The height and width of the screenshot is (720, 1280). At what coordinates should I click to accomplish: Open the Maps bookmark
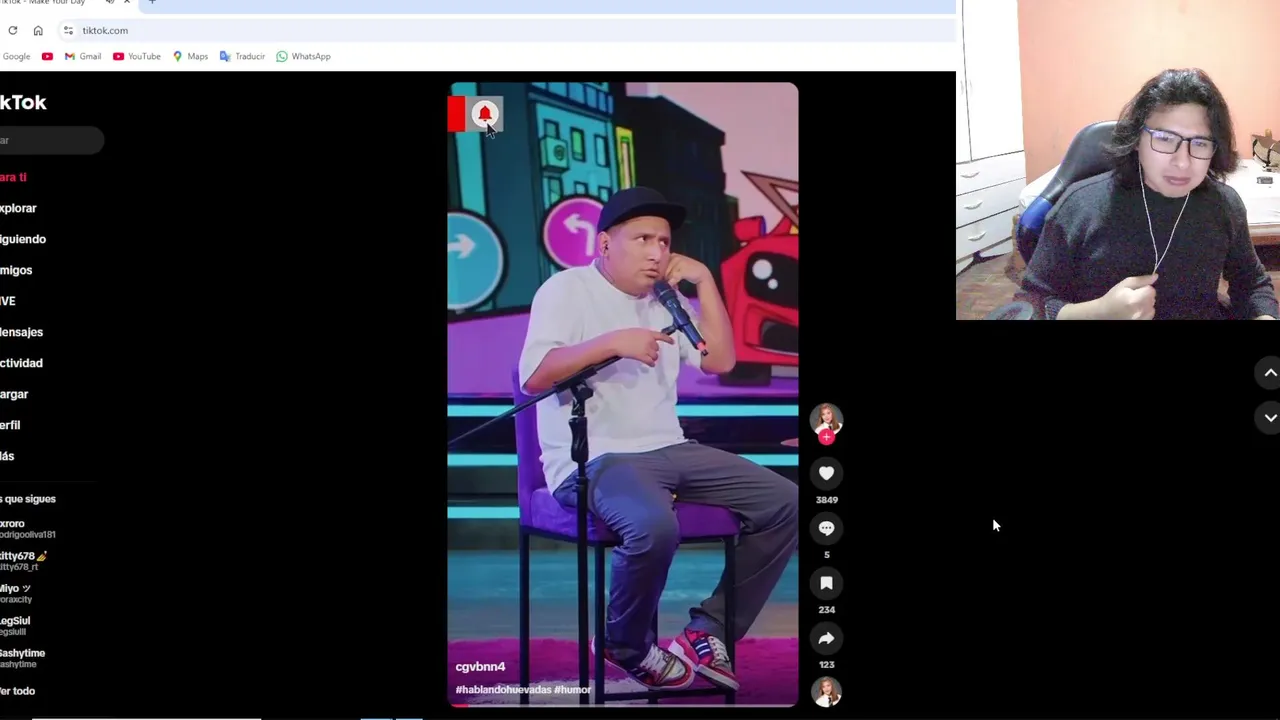pyautogui.click(x=190, y=56)
